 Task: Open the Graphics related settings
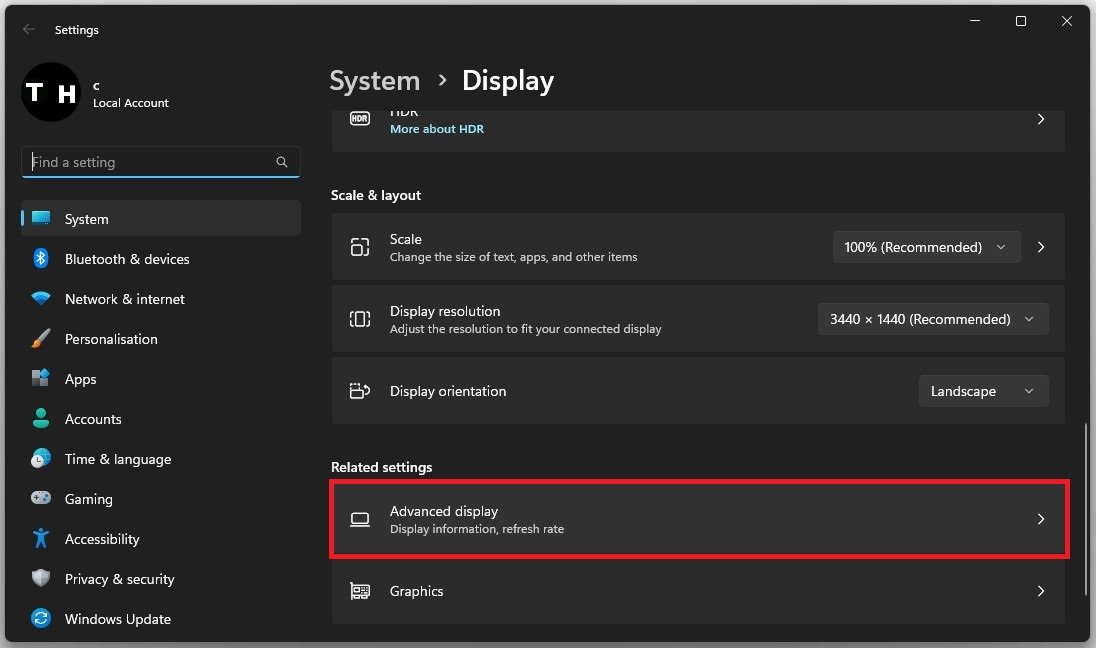tap(698, 591)
